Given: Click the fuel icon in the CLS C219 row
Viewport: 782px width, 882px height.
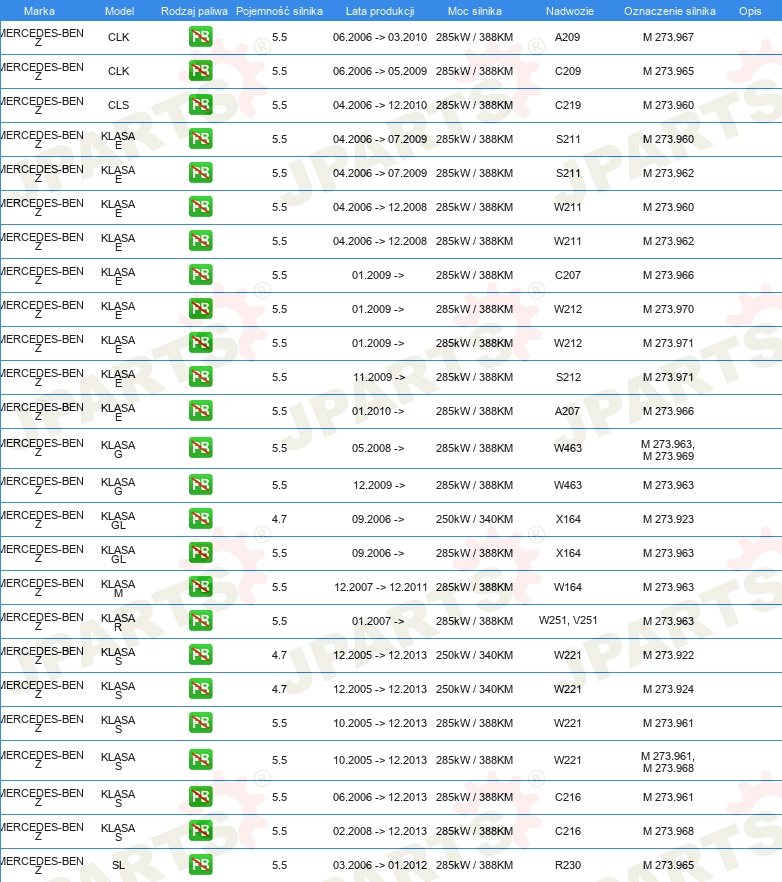Looking at the screenshot, I should (200, 105).
